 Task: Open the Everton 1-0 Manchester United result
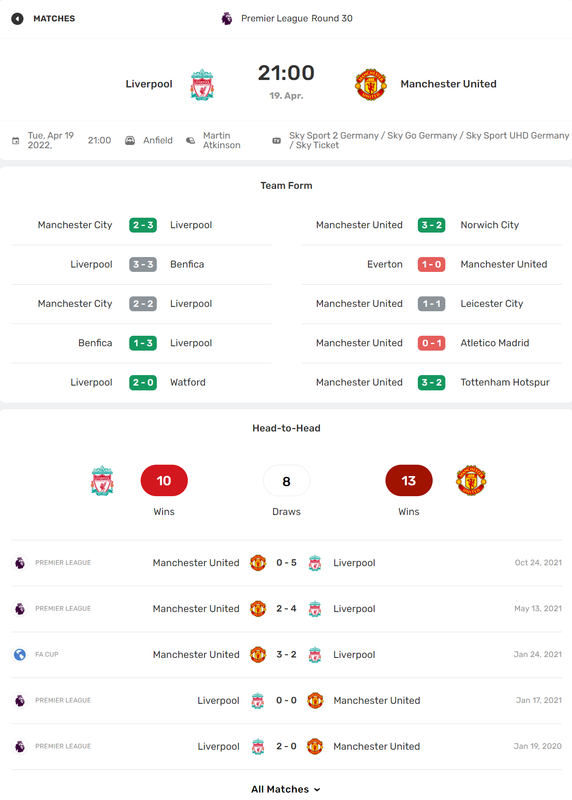tap(432, 264)
